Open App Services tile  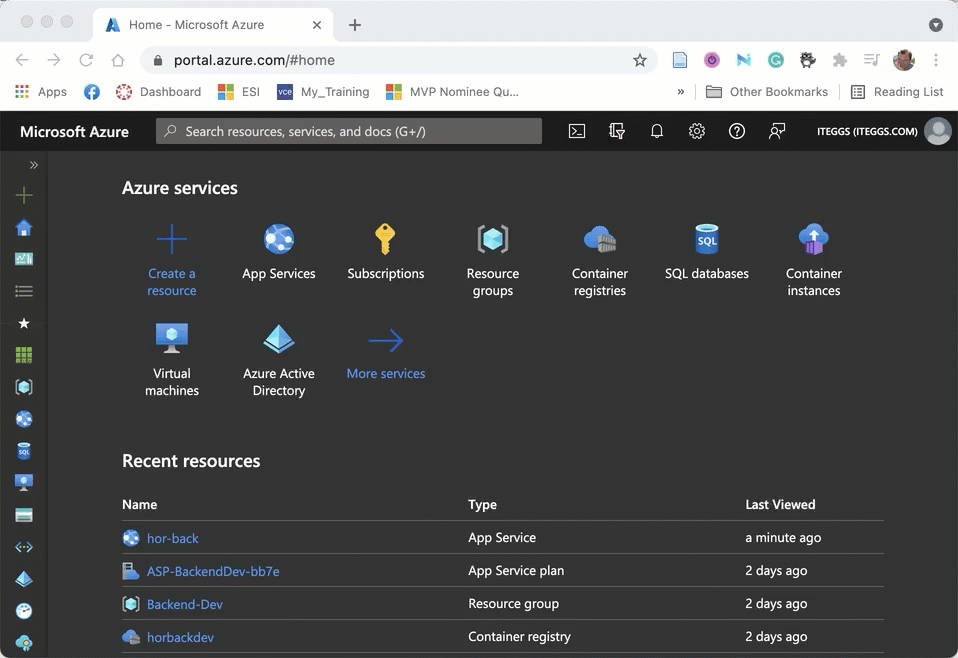pyautogui.click(x=279, y=252)
